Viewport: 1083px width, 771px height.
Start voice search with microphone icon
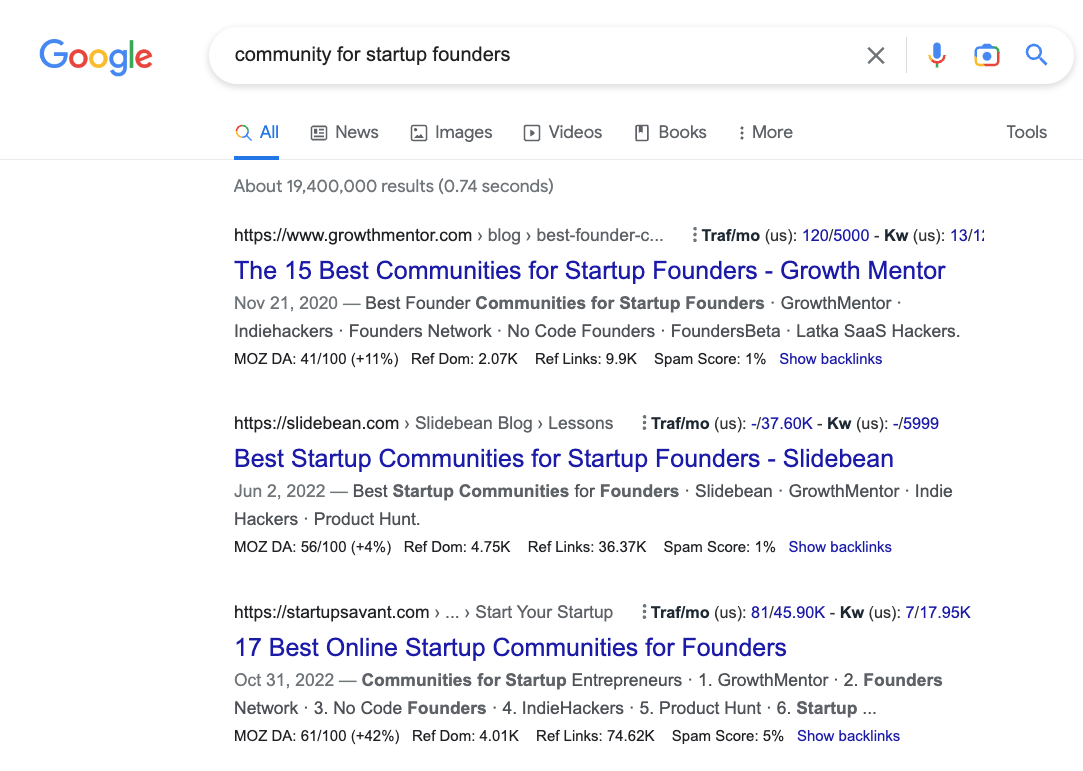coord(937,55)
